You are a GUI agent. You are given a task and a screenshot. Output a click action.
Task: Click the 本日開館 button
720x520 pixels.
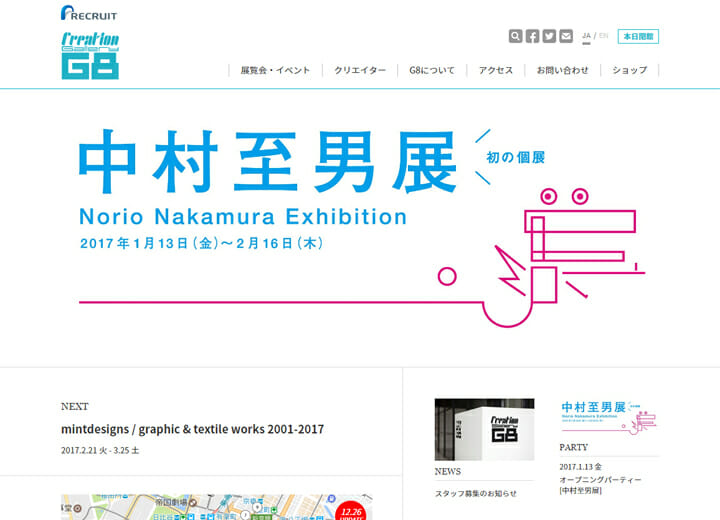(x=638, y=36)
